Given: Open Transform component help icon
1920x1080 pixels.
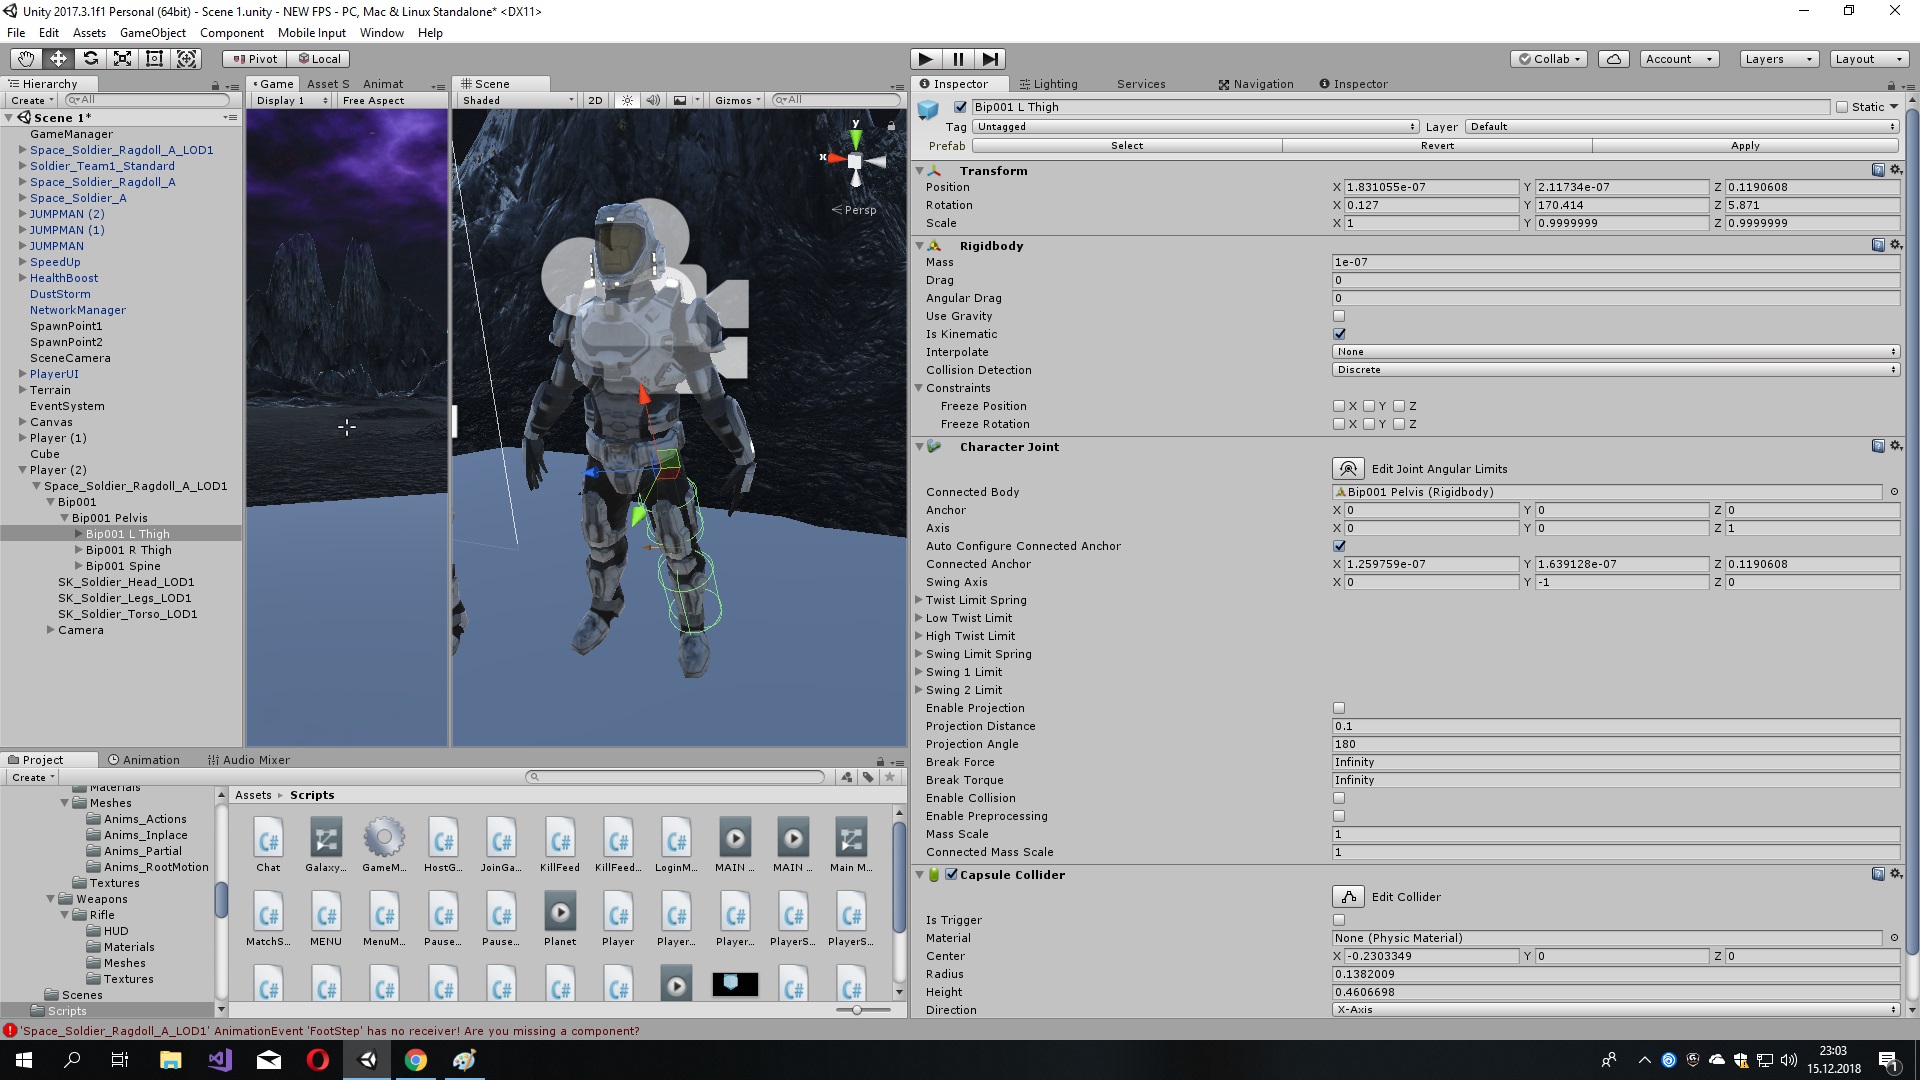Looking at the screenshot, I should 1878,170.
